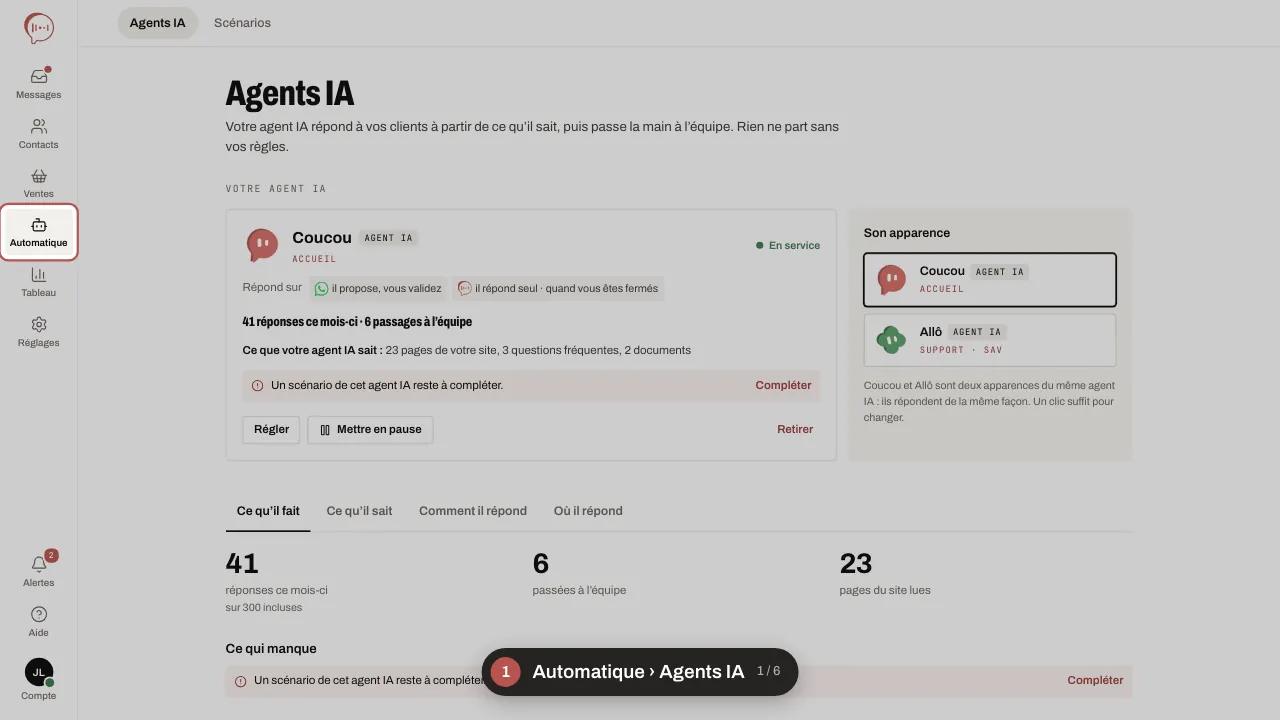Select the "Ce qu'il sait" tab
Image resolution: width=1280 pixels, height=720 pixels.
click(x=359, y=511)
